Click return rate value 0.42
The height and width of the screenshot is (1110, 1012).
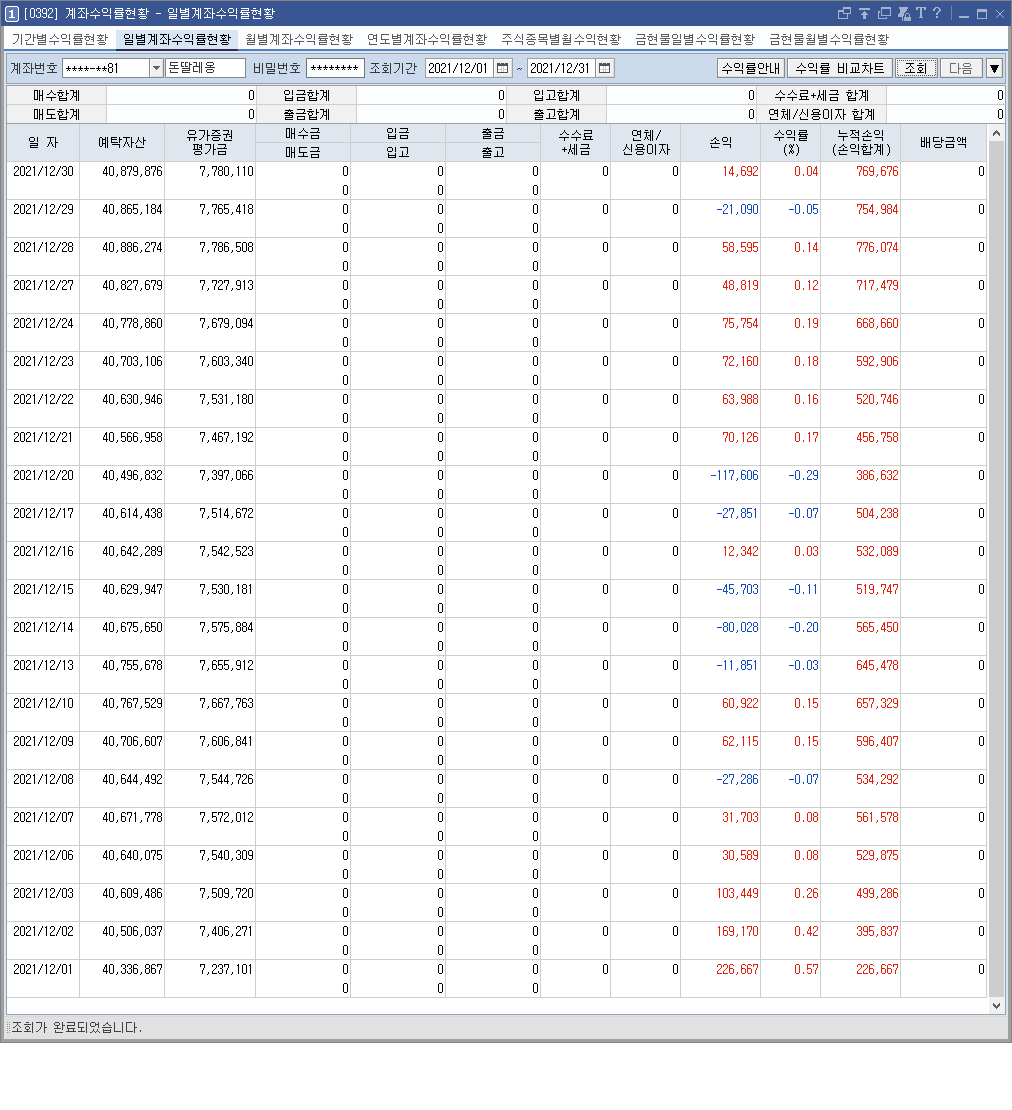pyautogui.click(x=806, y=932)
